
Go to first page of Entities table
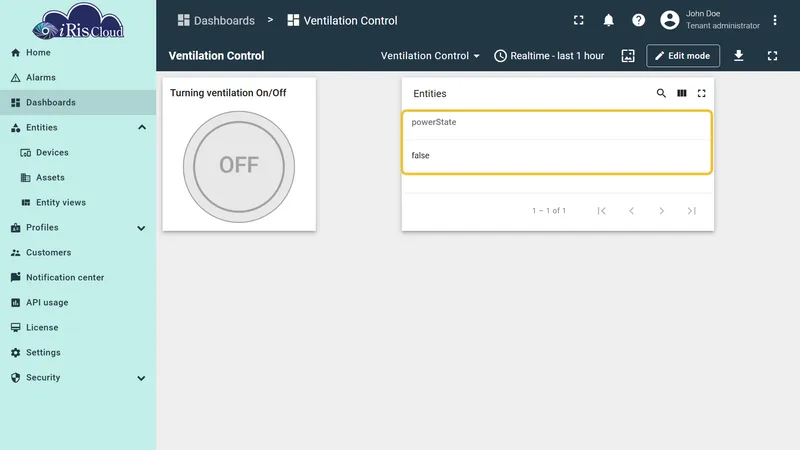click(x=602, y=211)
